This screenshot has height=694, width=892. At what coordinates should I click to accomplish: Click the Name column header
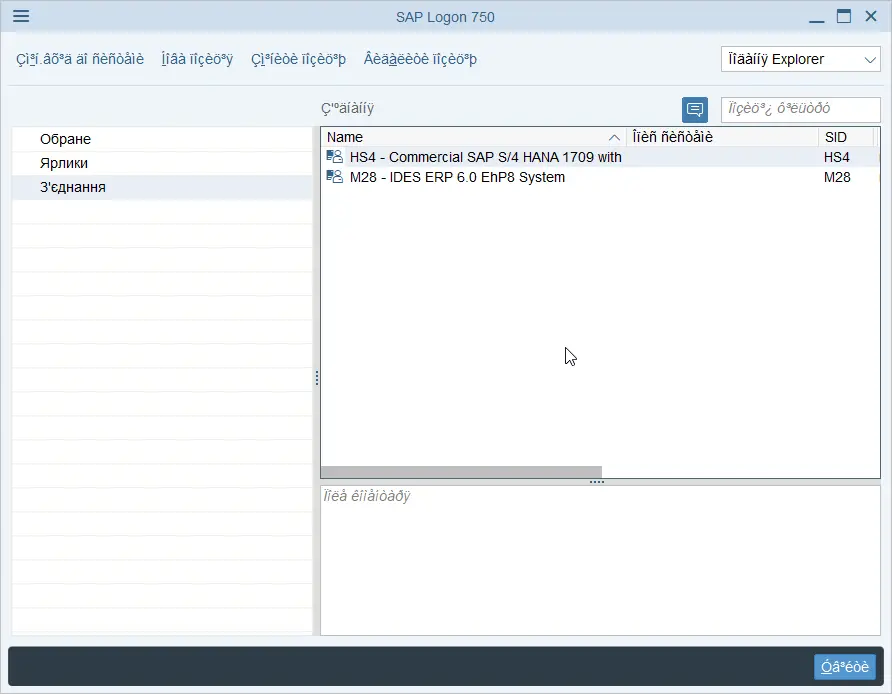(x=473, y=137)
